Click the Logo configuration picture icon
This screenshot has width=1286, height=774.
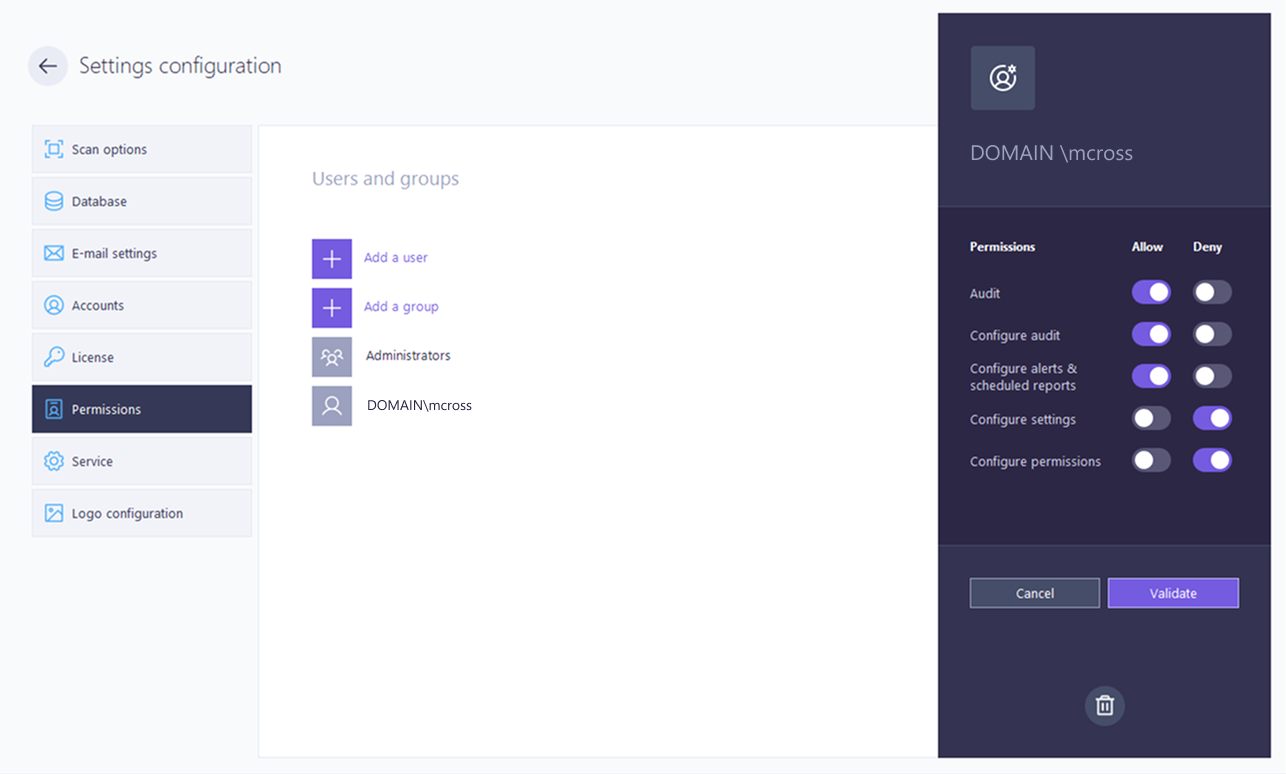[x=54, y=513]
